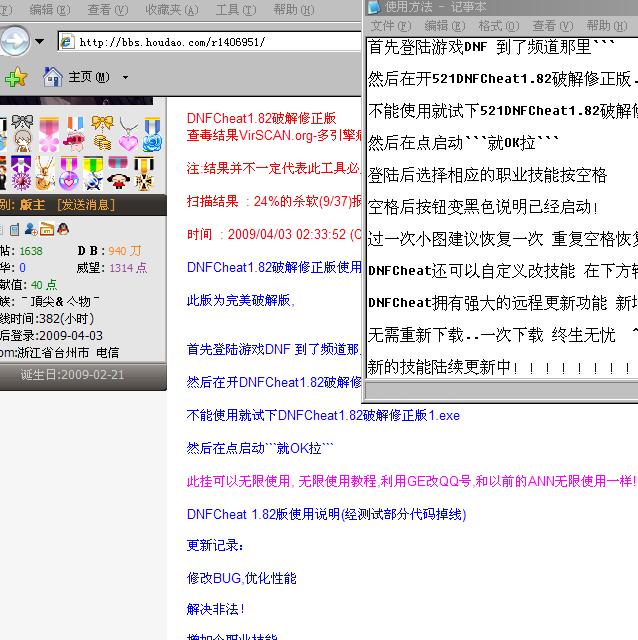The height and width of the screenshot is (640, 638).
Task: Open the browser 编辑(E) menu
Action: pos(50,9)
